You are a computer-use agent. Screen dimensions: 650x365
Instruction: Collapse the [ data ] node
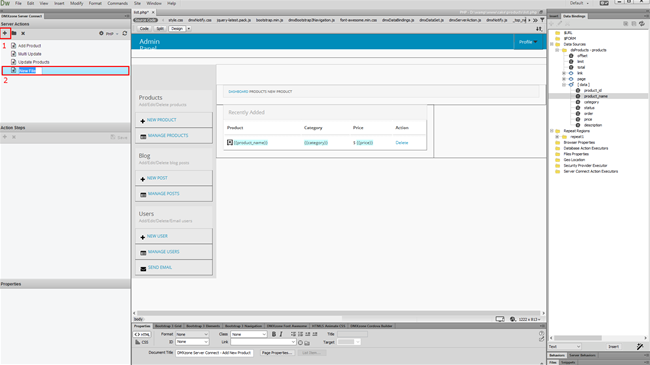pos(564,85)
